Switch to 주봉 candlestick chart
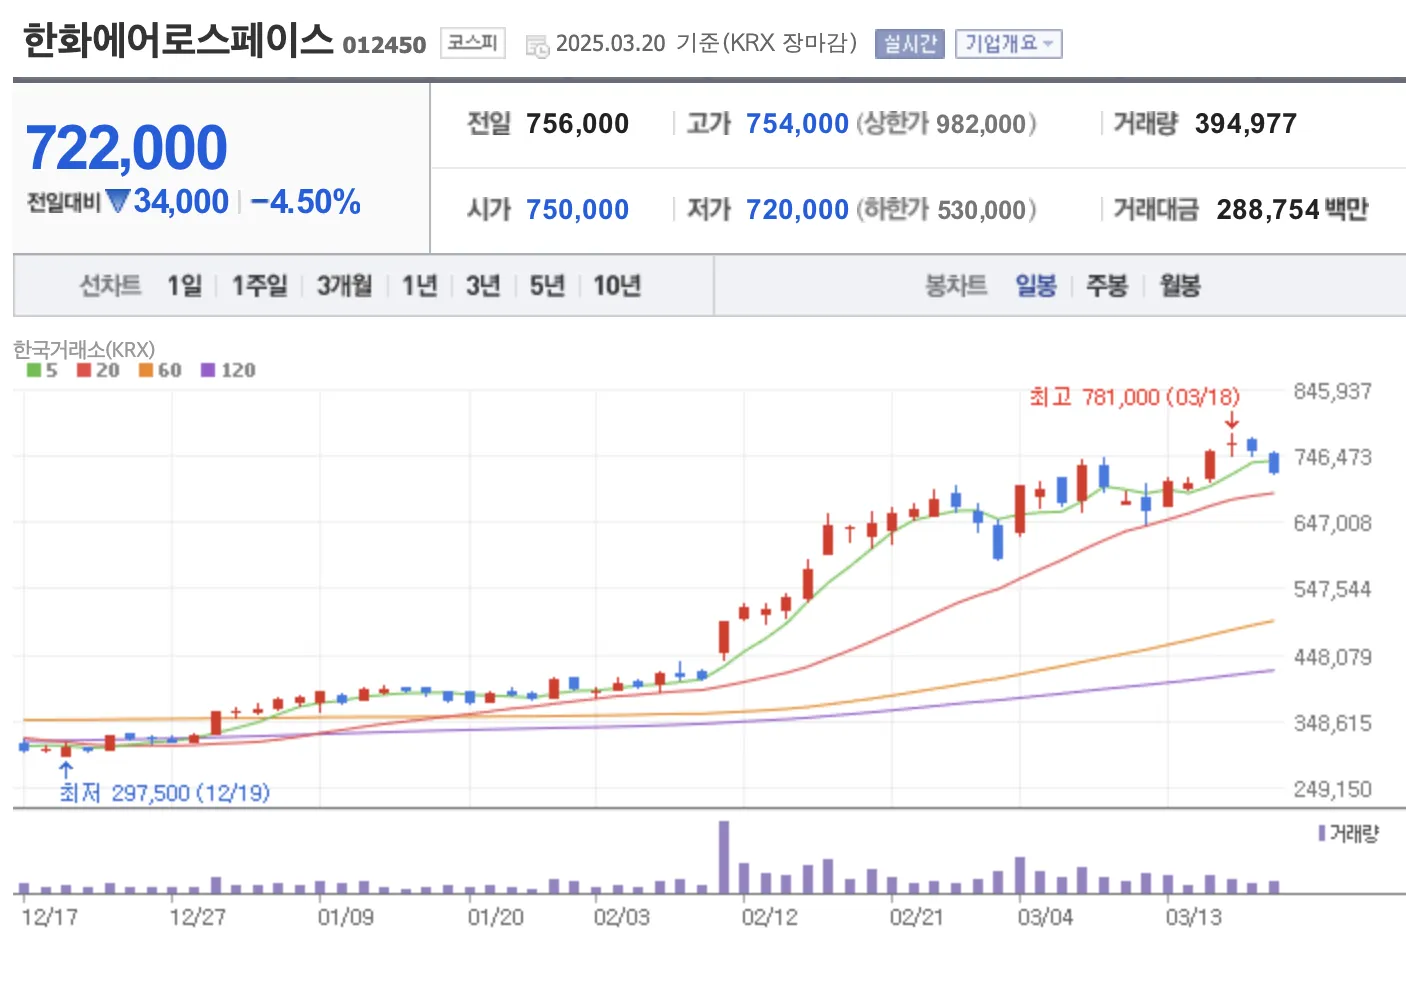 tap(1107, 286)
